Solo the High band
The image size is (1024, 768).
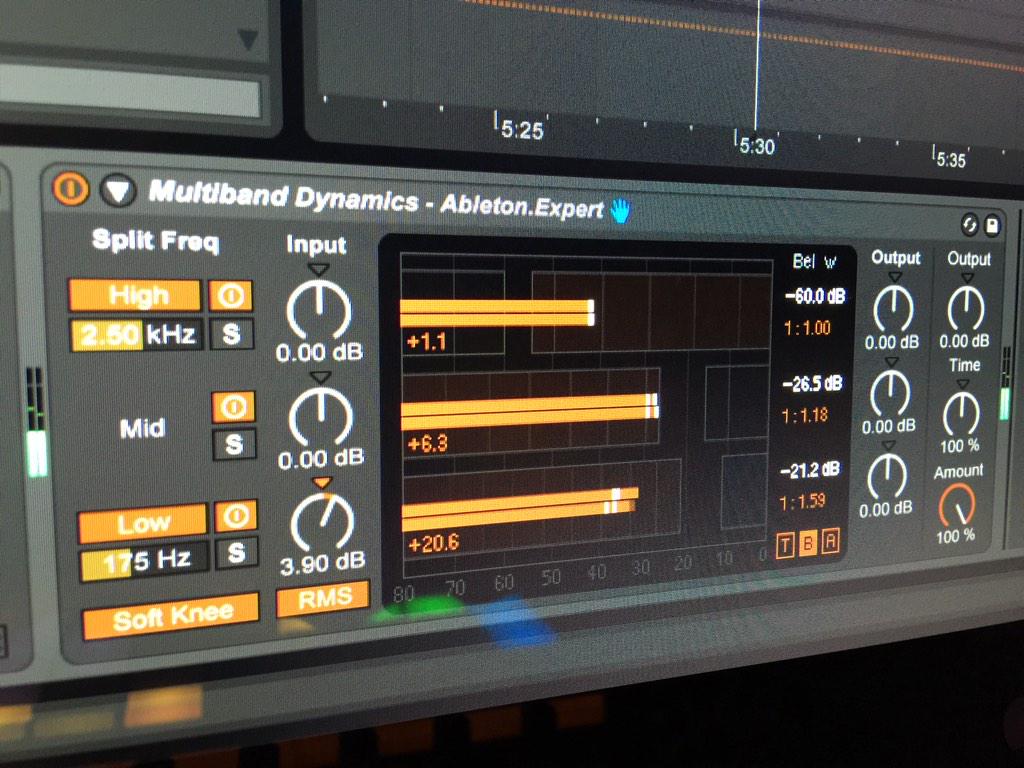click(x=232, y=334)
